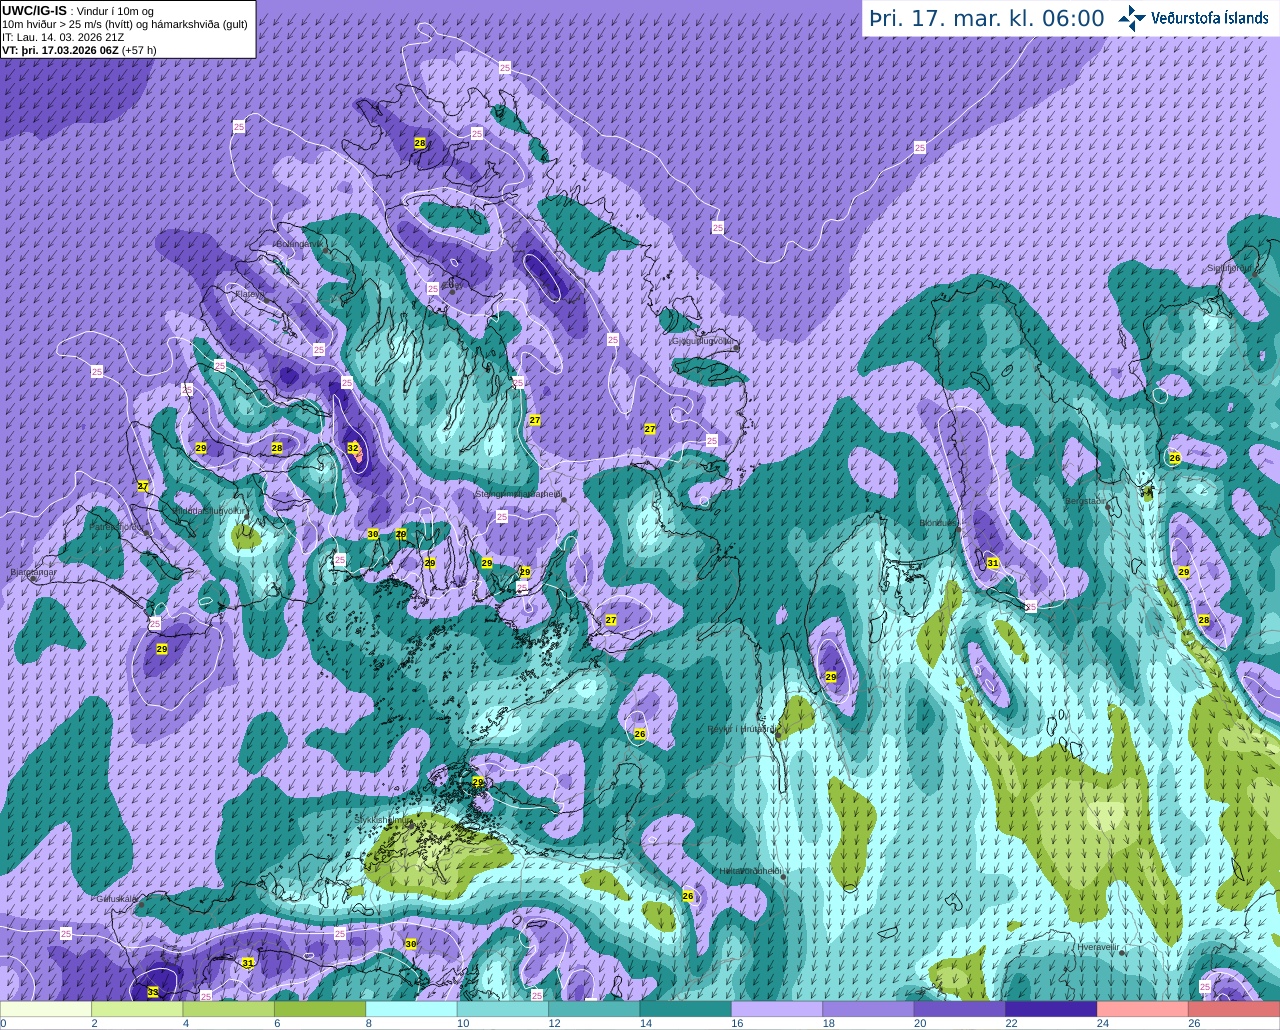Screen dimensions: 1280x1030
Task: Select the dark teal 14–16 legend swatch
Action: pyautogui.click(x=686, y=1009)
